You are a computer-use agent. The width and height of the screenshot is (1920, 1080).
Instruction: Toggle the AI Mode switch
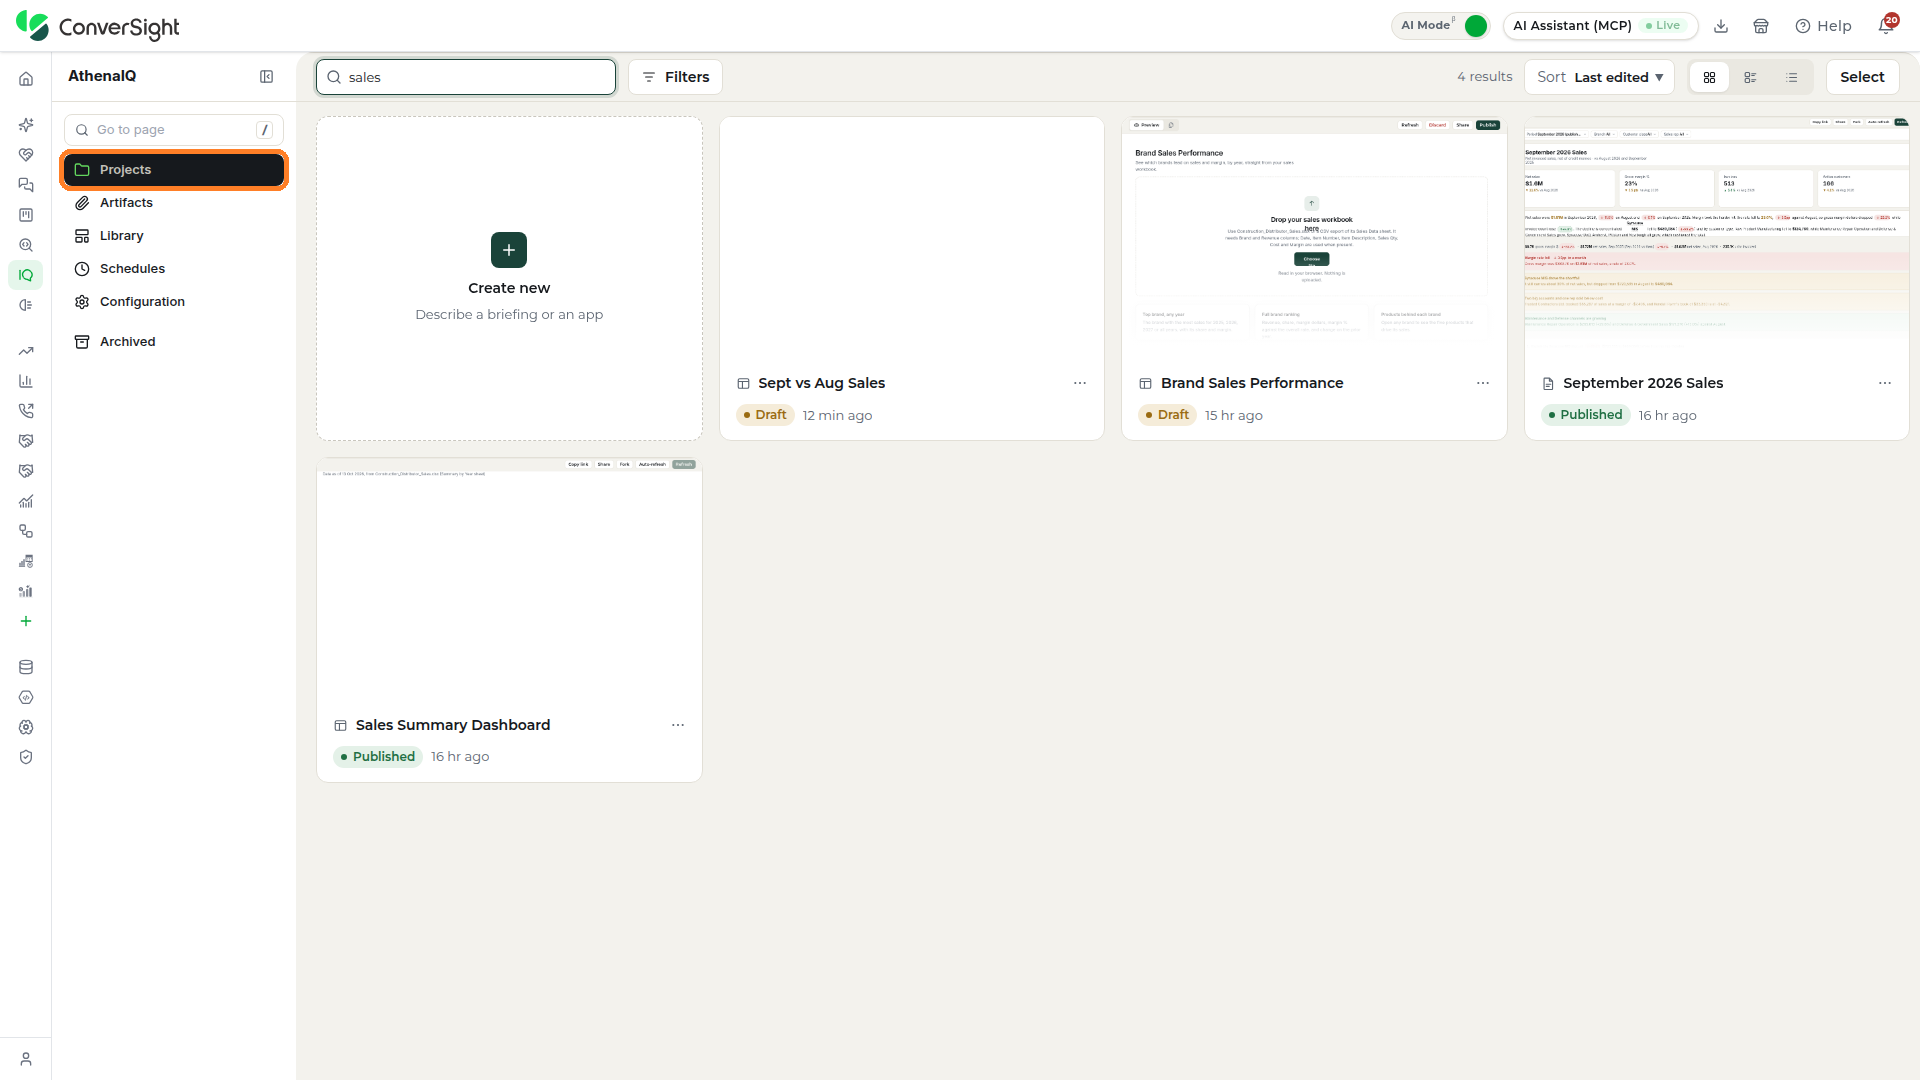(x=1475, y=26)
